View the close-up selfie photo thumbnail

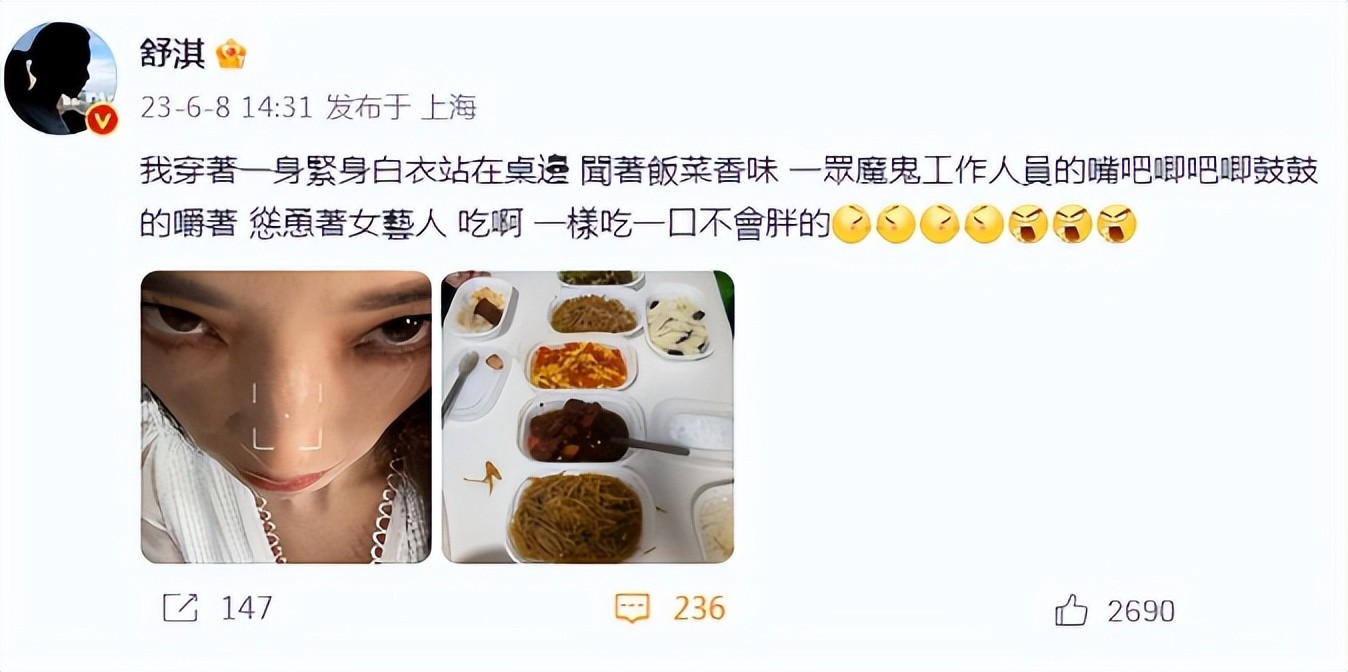(x=286, y=417)
